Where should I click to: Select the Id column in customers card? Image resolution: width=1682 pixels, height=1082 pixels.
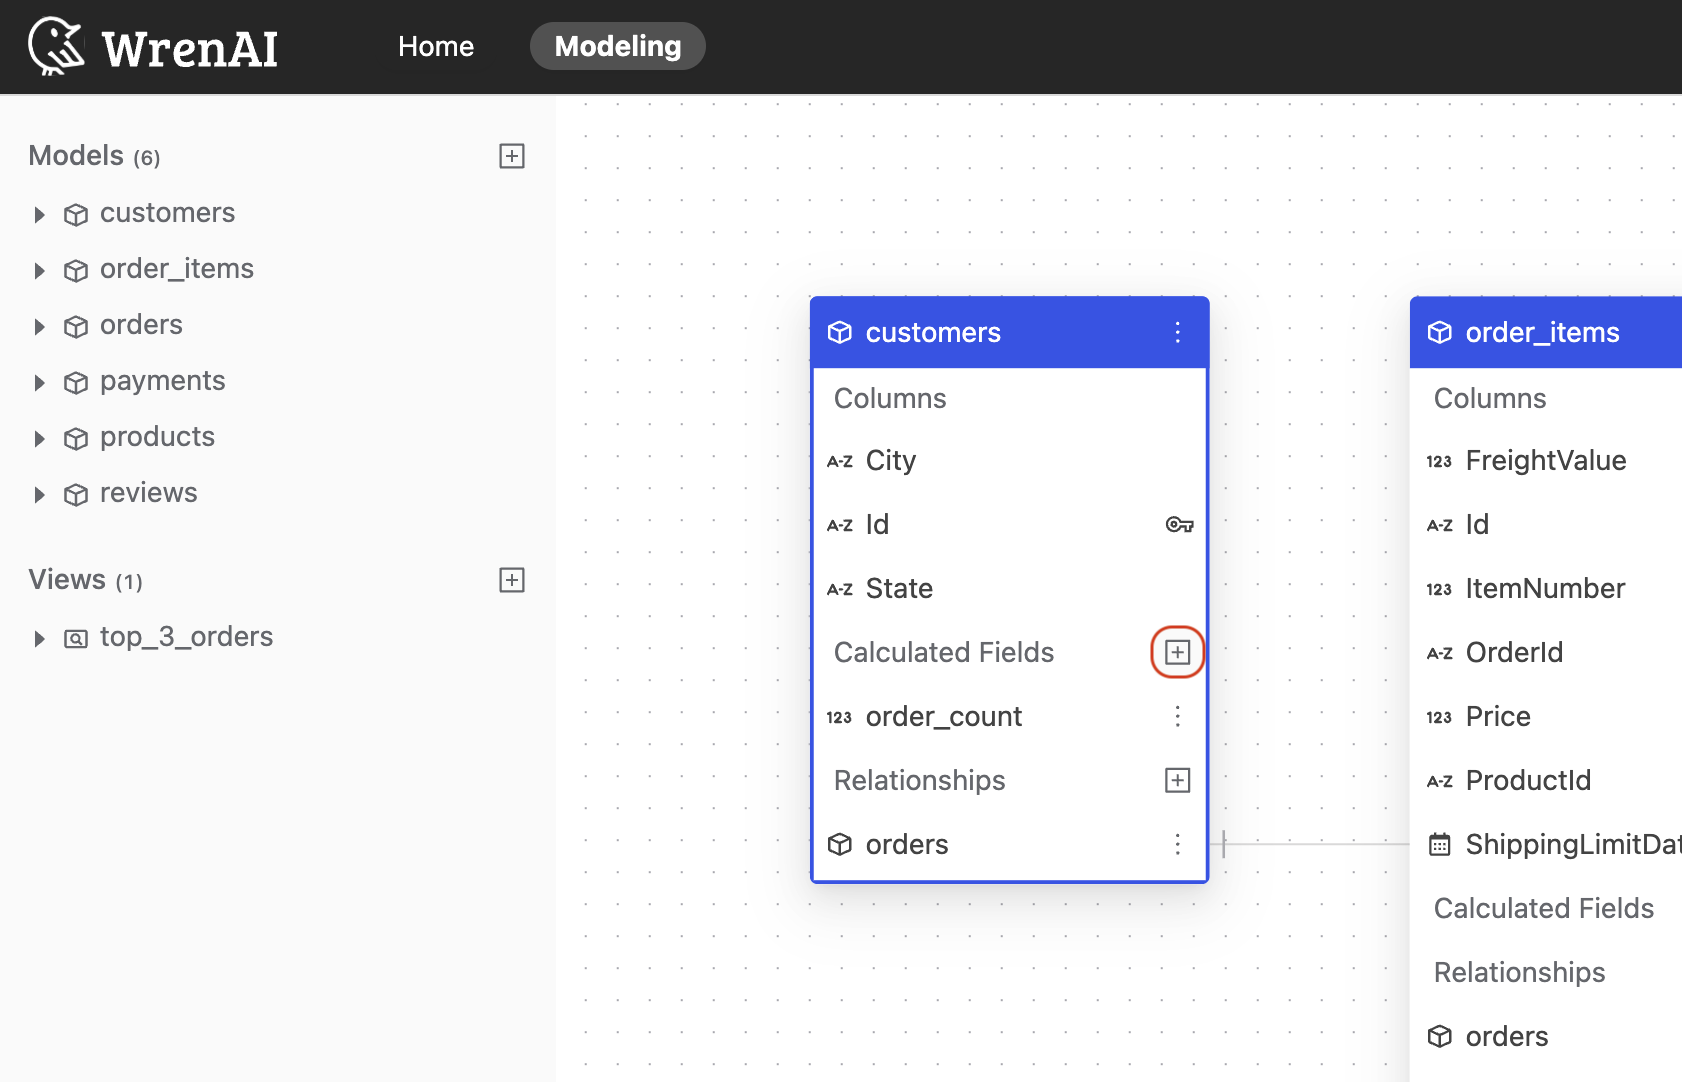tap(1010, 524)
